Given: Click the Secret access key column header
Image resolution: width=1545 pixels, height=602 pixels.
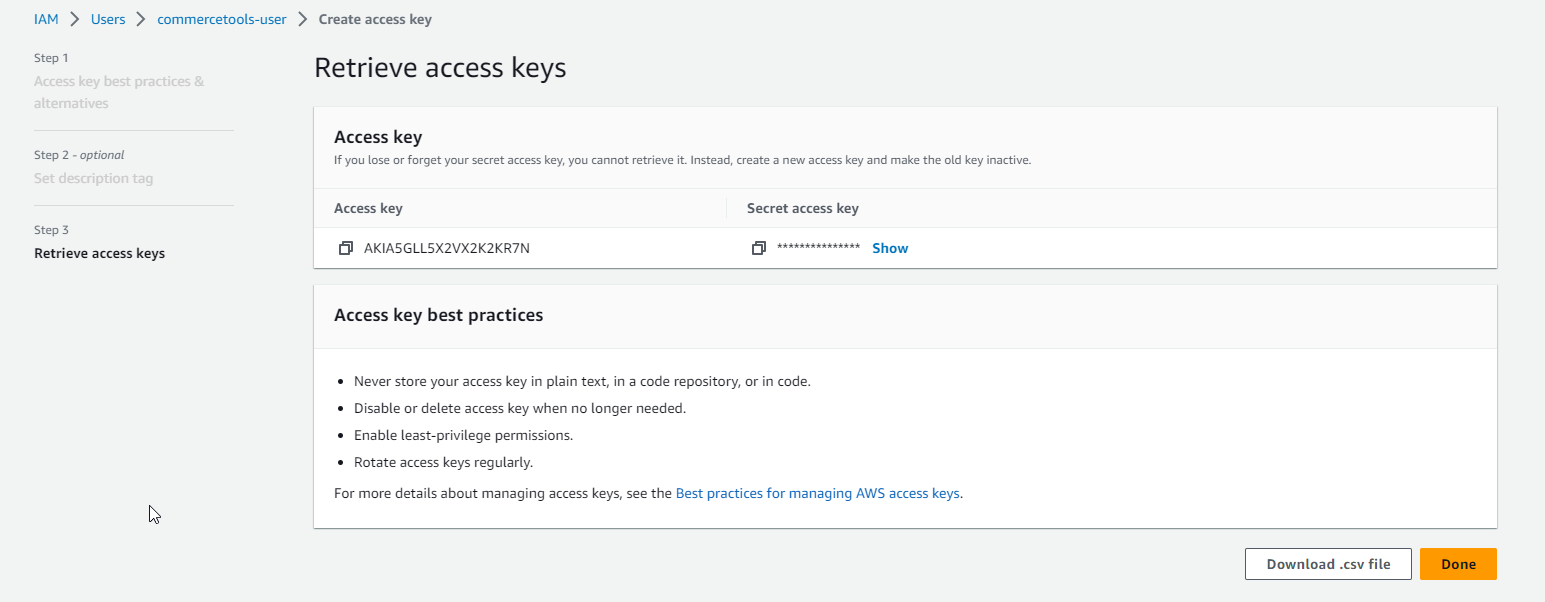Looking at the screenshot, I should click(x=803, y=208).
